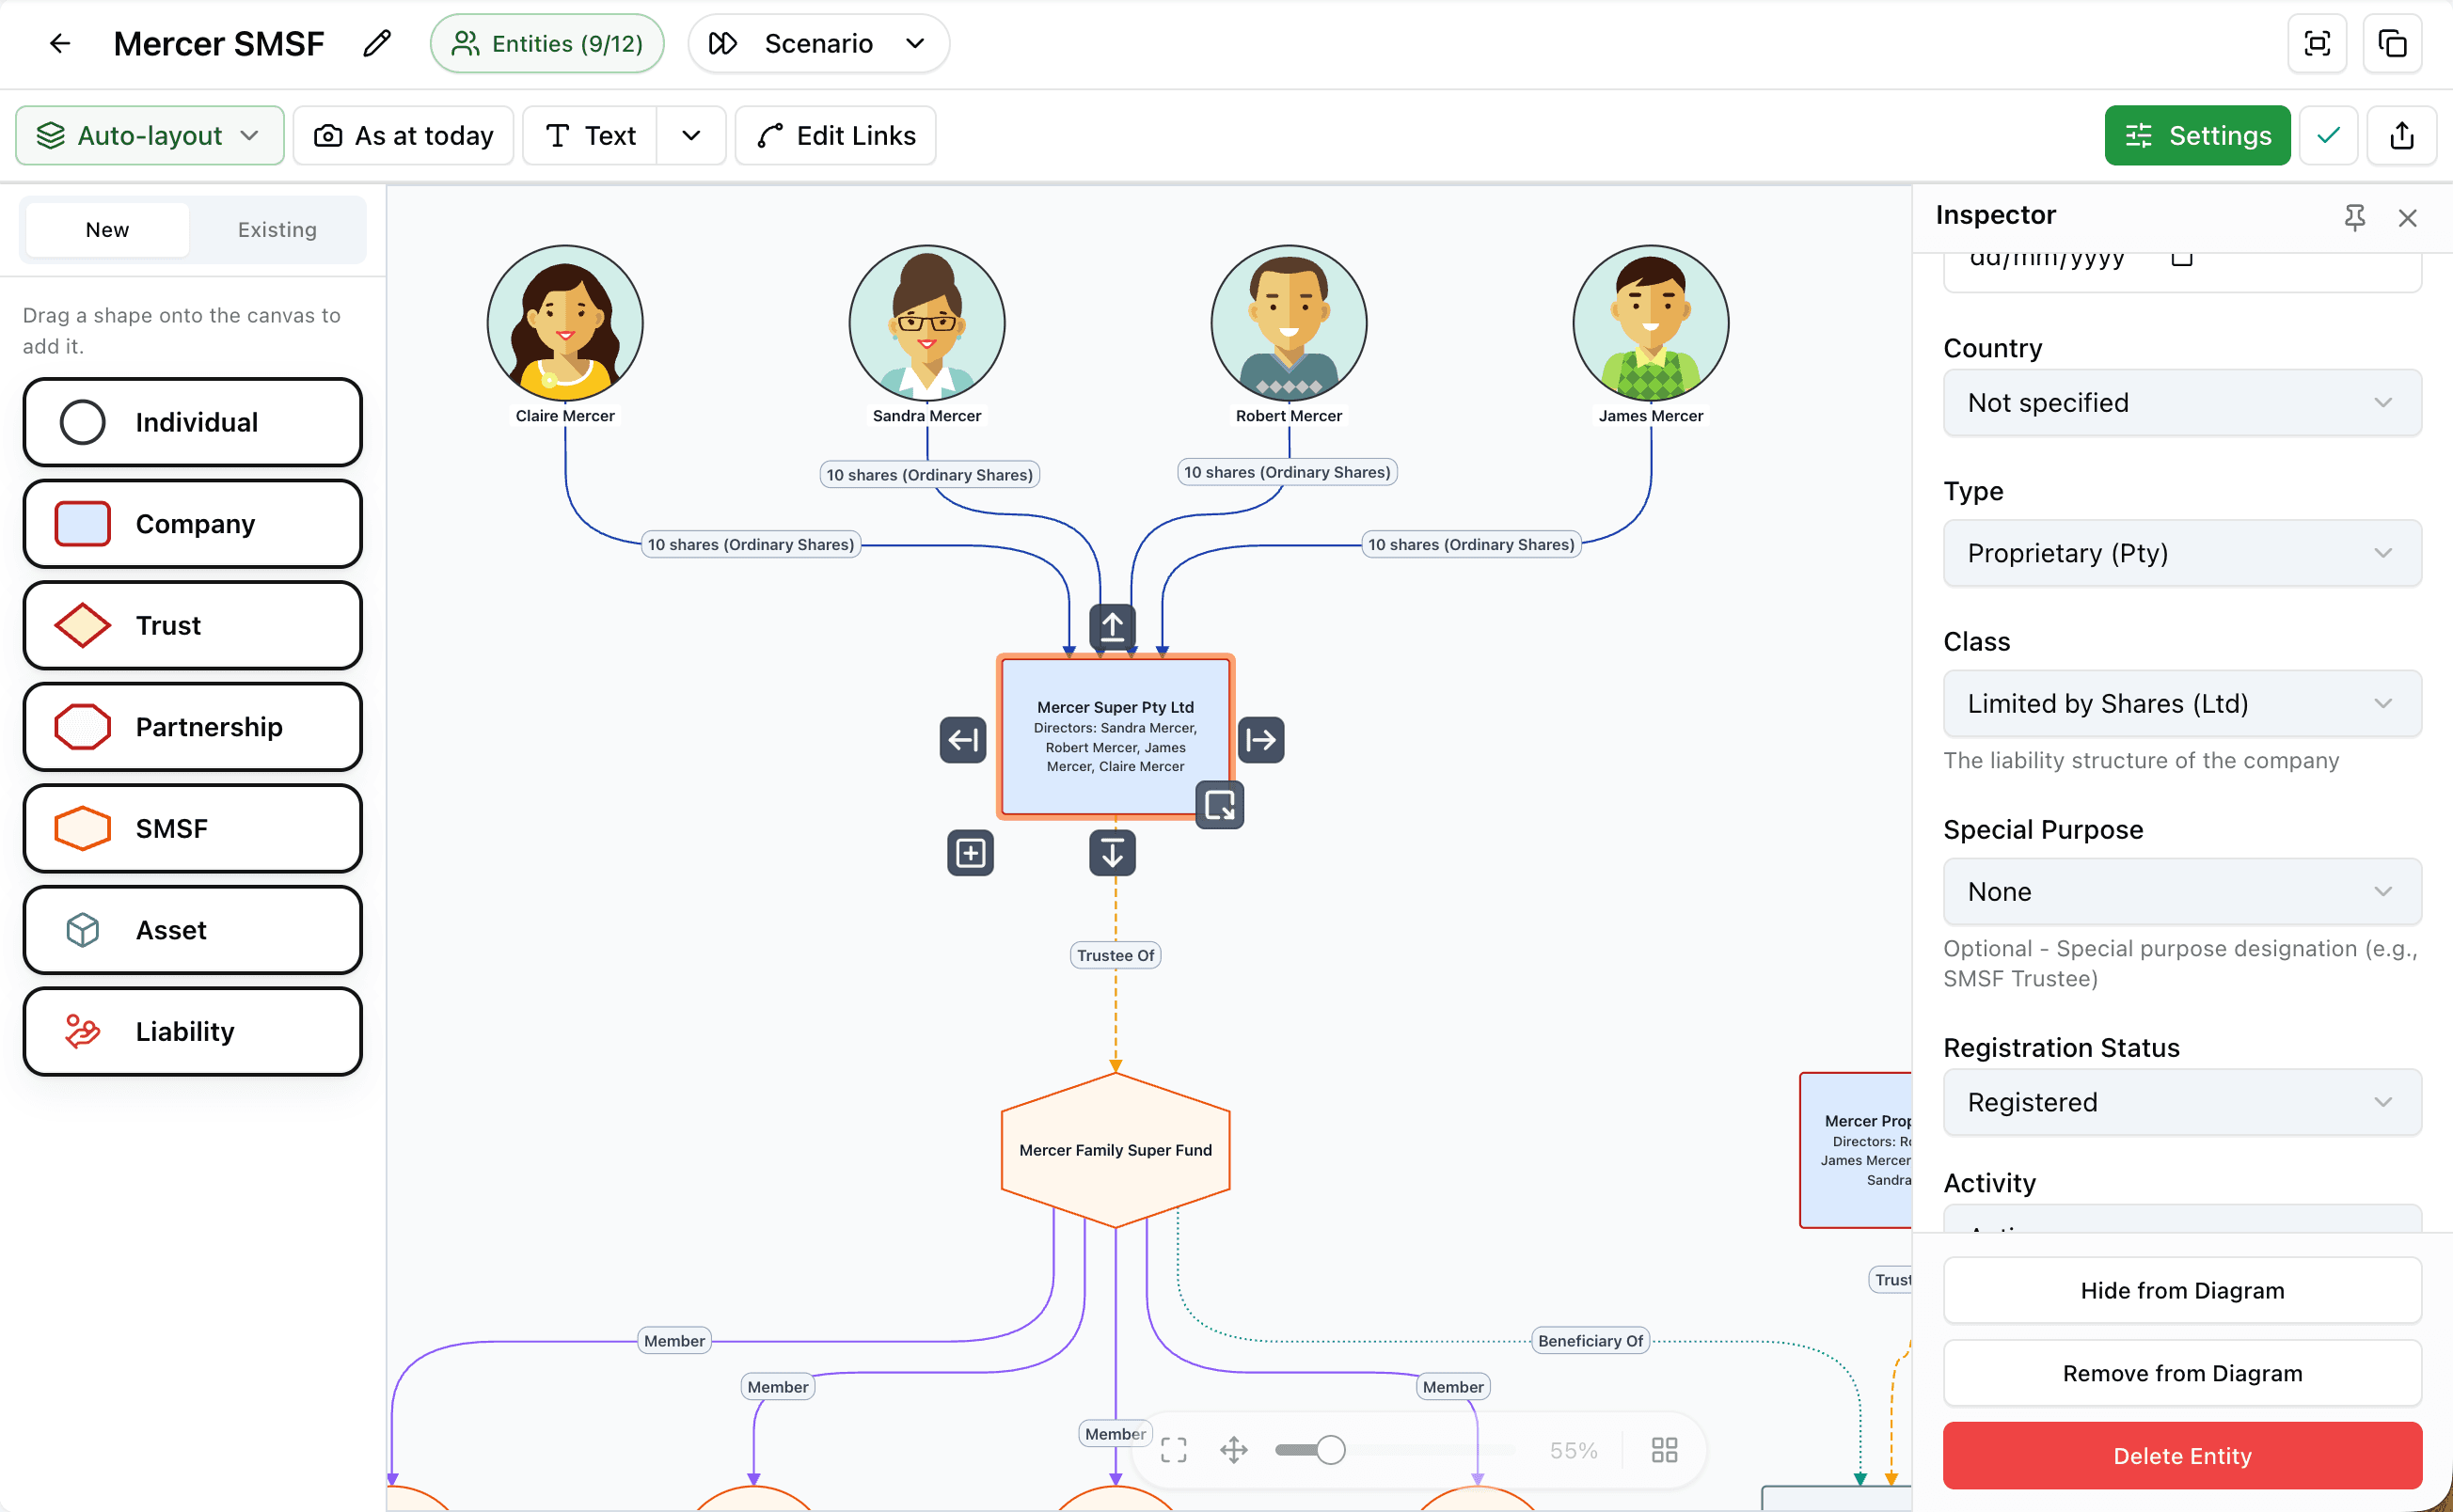Click the As at today button
Screen dimensions: 2453x1512
tap(403, 135)
